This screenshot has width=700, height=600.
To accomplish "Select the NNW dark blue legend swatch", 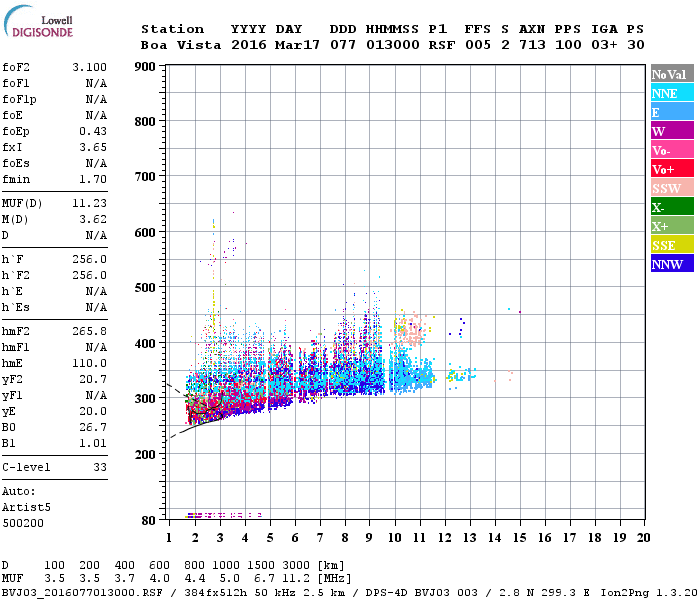I will 672,263.
